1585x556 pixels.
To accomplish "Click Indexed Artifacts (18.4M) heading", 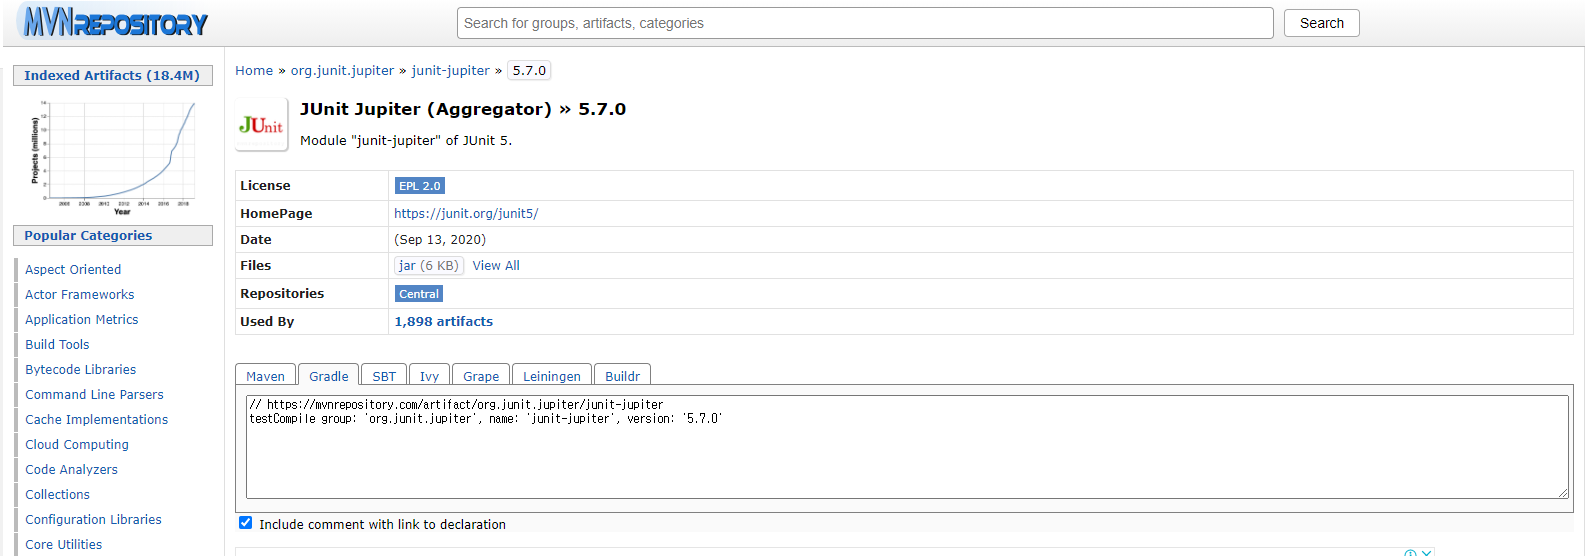I will pyautogui.click(x=112, y=75).
